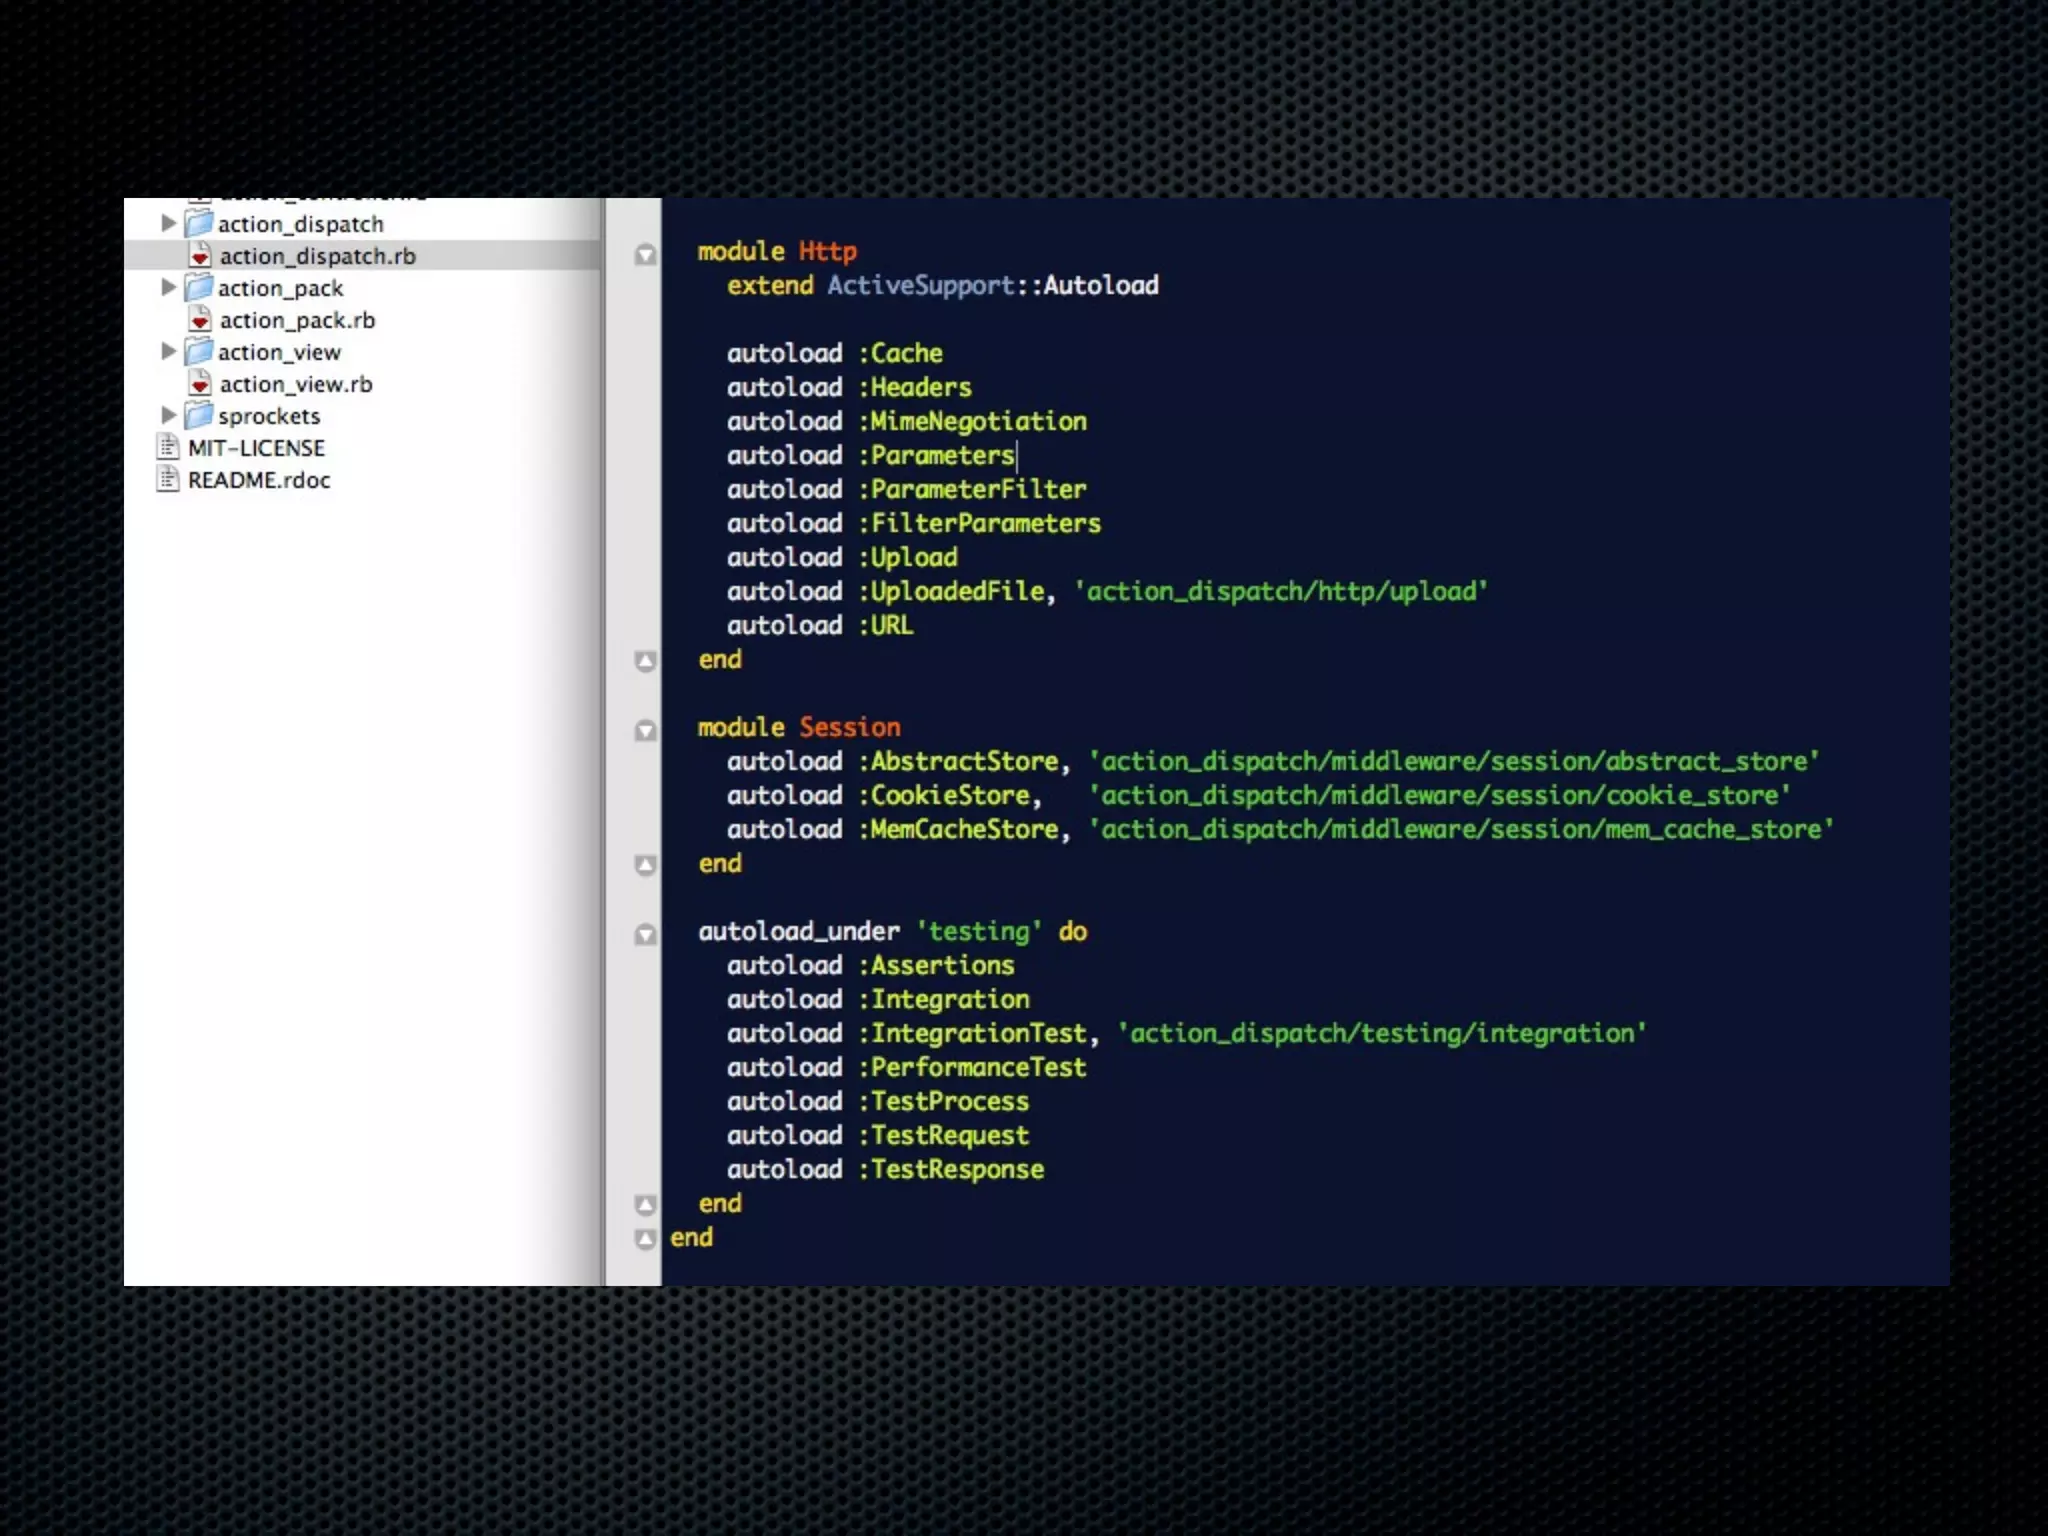Screen dimensions: 2048x1536
Task: Select the action_dispatch.rb file icon
Action: (200, 256)
